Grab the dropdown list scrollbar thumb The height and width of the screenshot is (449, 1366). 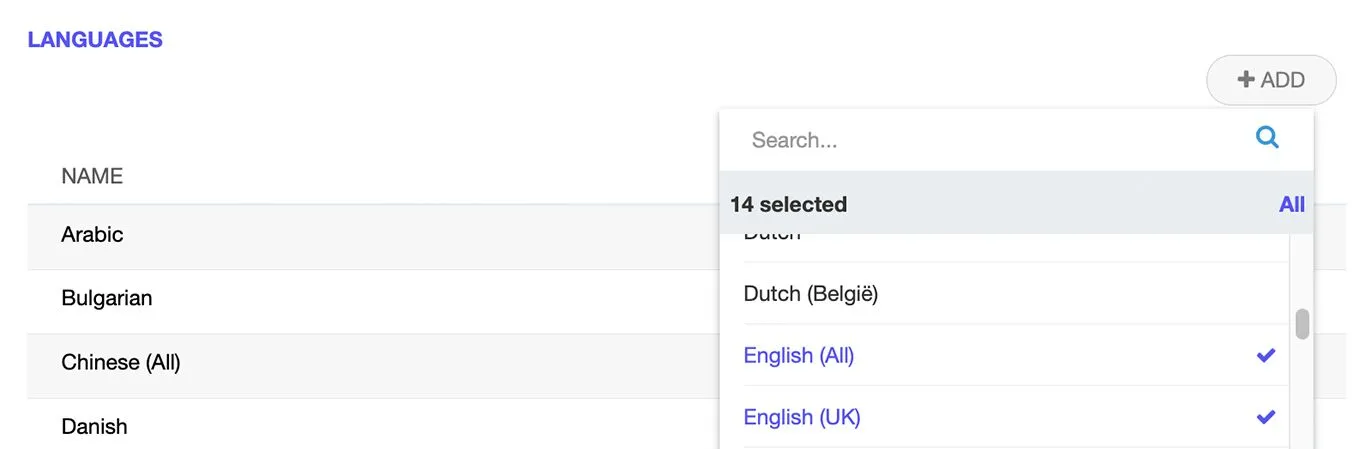point(1302,324)
